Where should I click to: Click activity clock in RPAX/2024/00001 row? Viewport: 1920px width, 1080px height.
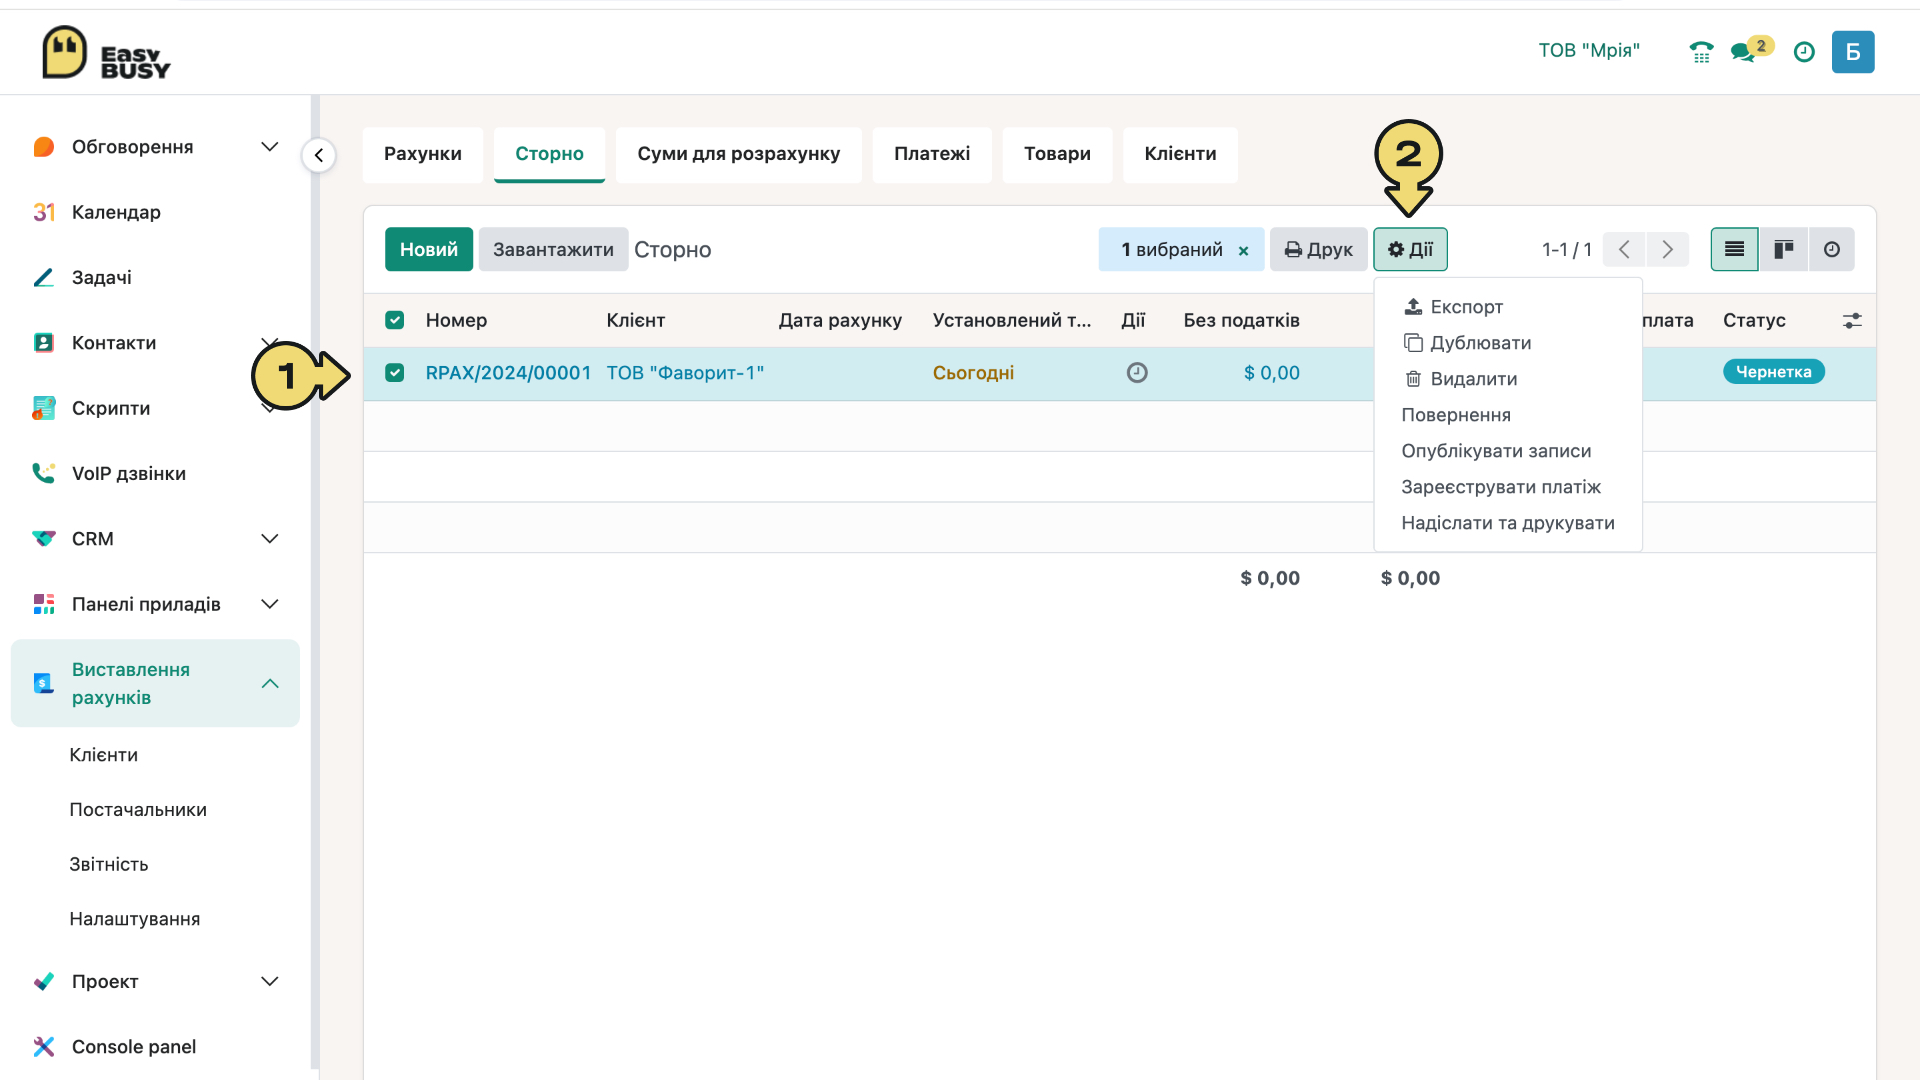click(1137, 373)
